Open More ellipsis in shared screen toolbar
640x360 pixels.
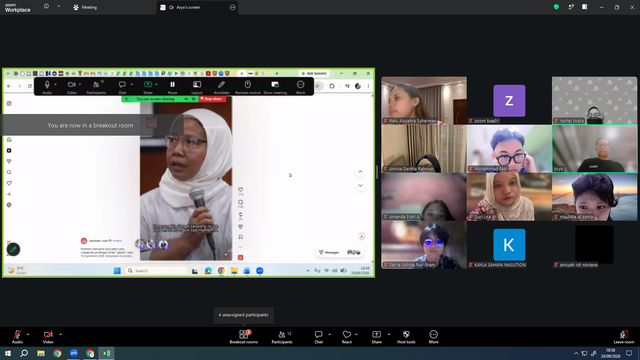click(x=300, y=86)
